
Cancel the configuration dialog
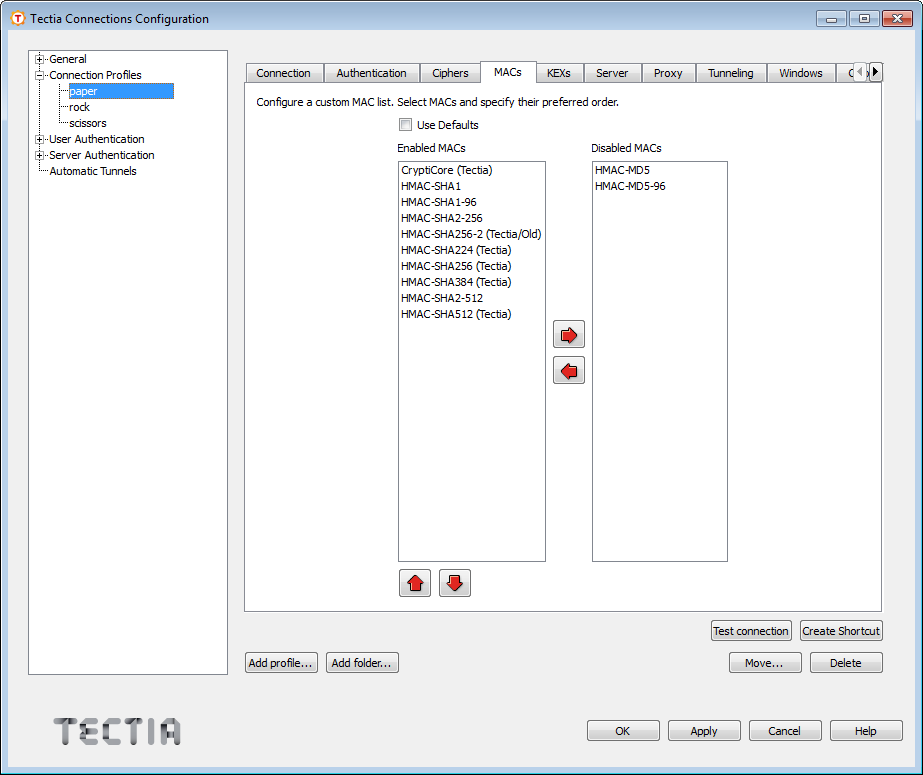click(x=785, y=731)
